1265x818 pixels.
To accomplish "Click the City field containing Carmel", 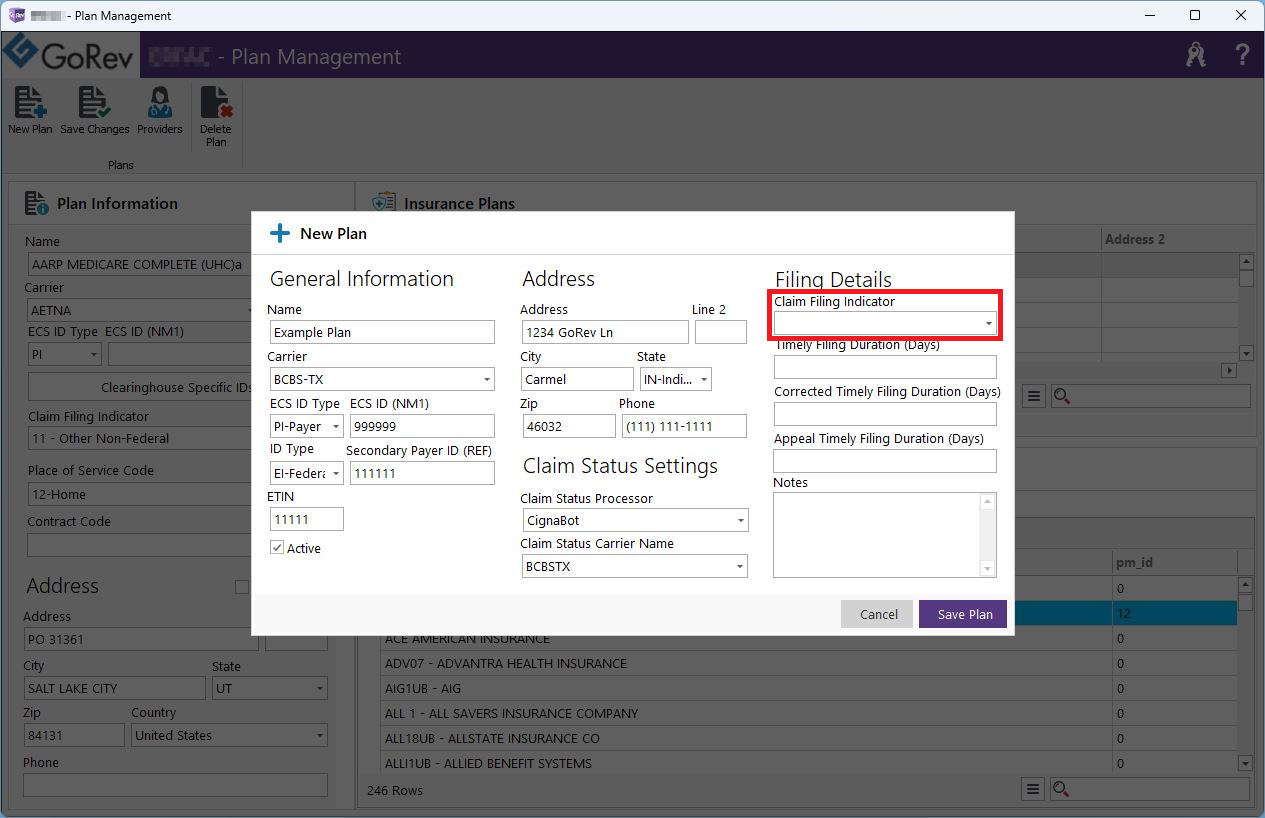I will [x=578, y=379].
